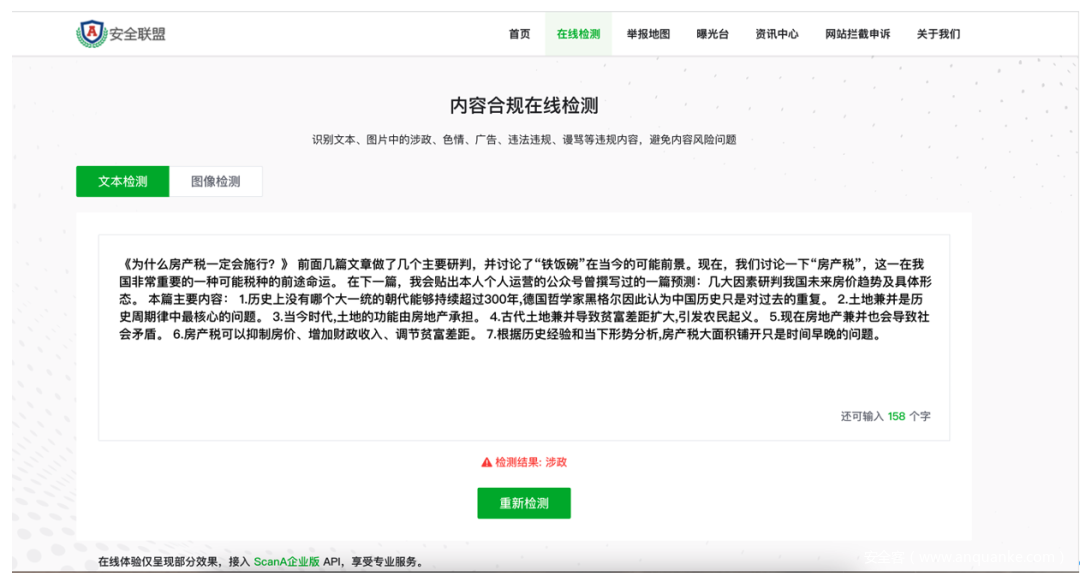Click the 安全联盟 shield logo icon
The image size is (1080, 576).
click(x=91, y=34)
